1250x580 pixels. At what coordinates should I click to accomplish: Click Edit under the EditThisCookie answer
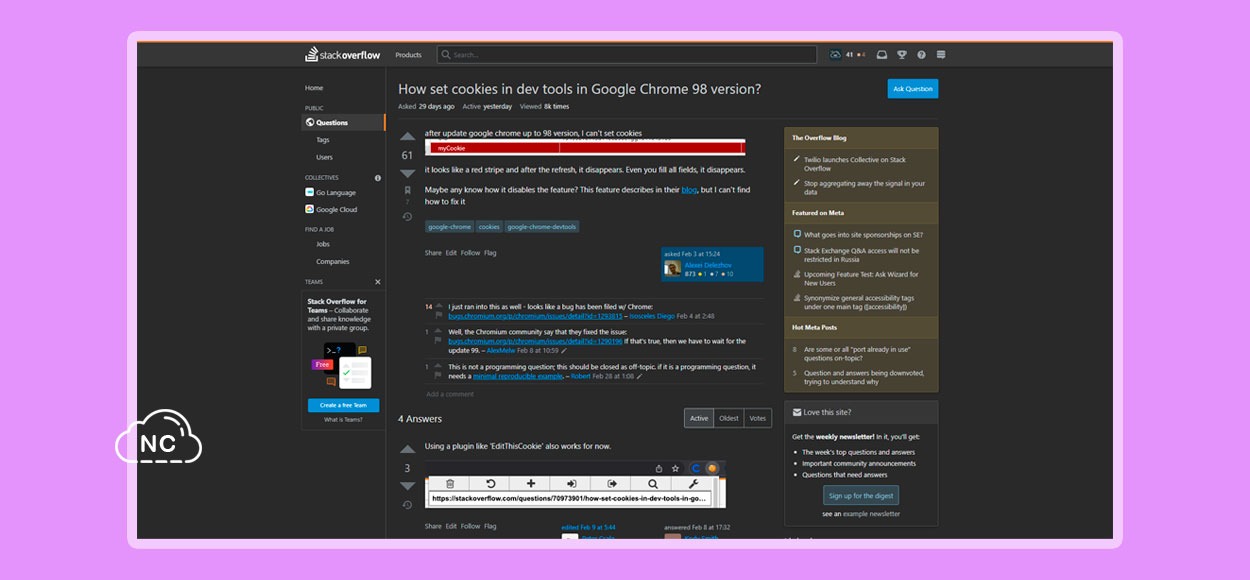tap(451, 526)
